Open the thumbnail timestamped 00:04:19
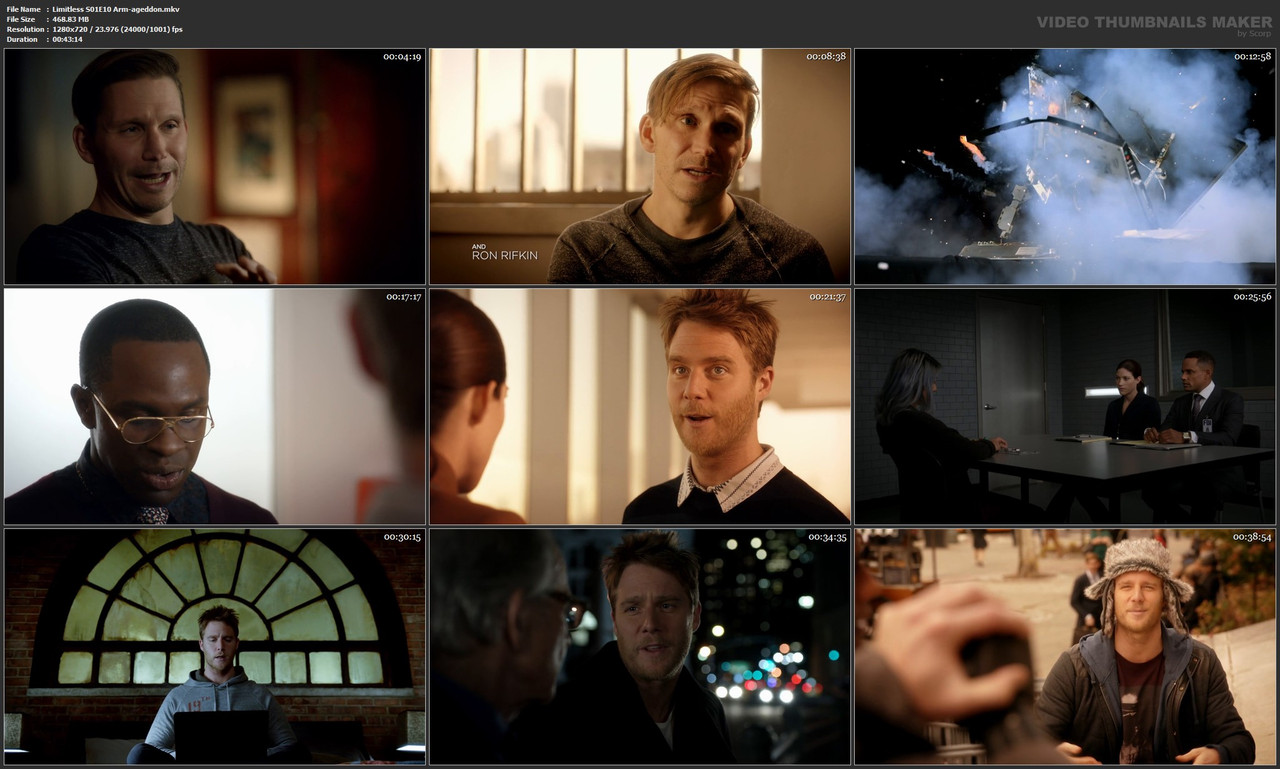The image size is (1280, 769). click(x=213, y=167)
